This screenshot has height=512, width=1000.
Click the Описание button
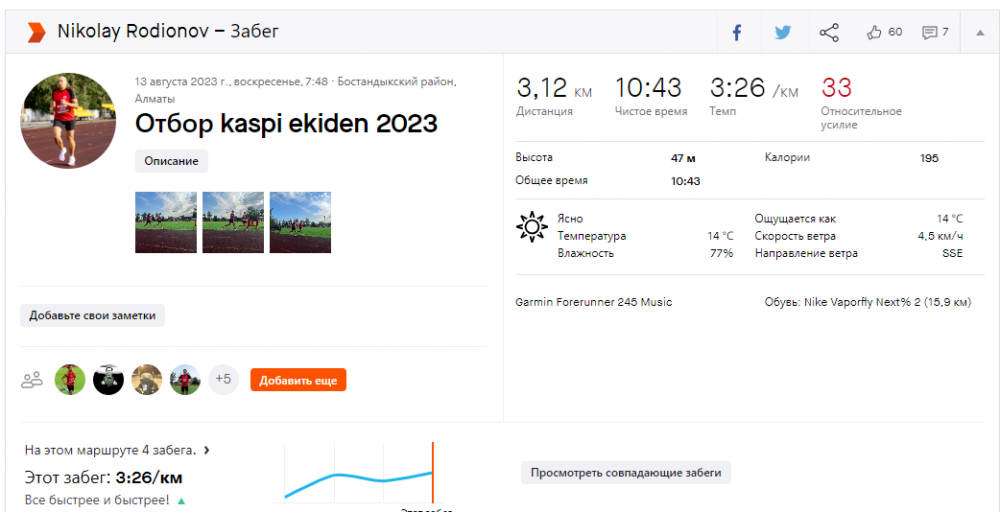click(171, 161)
